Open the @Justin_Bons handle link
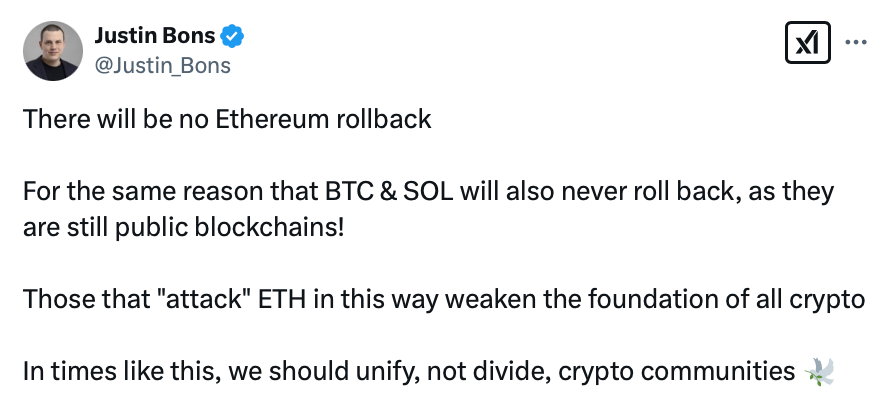Image resolution: width=885 pixels, height=409 pixels. (162, 66)
